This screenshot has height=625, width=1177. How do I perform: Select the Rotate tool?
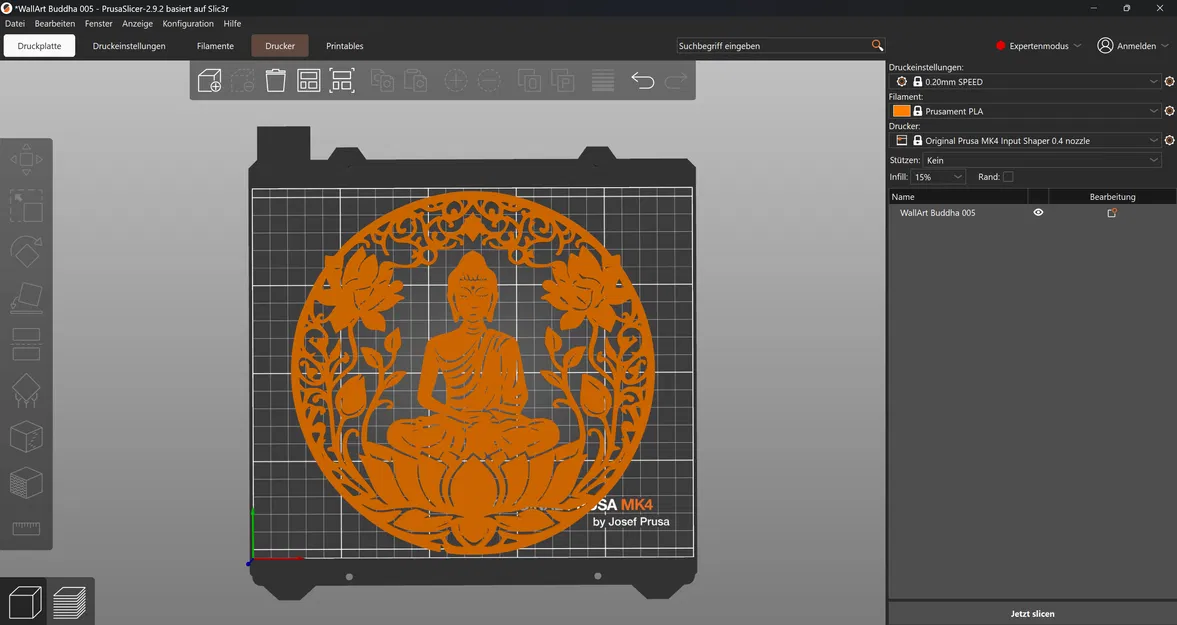point(25,251)
